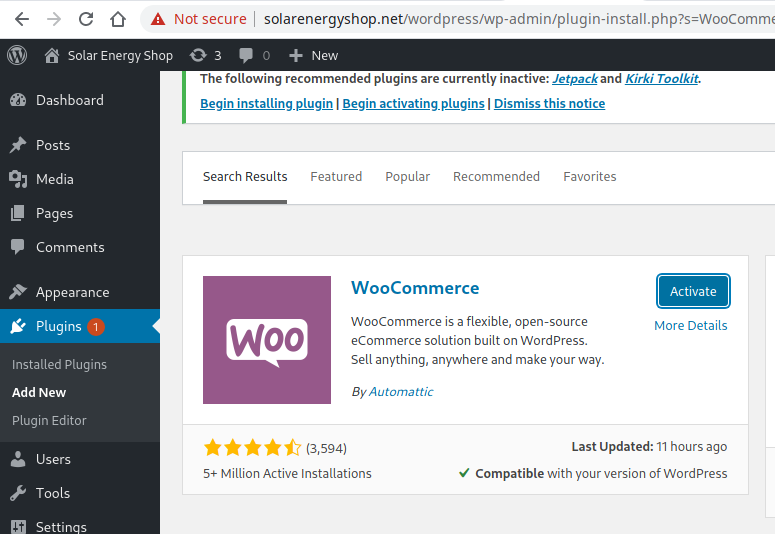Image resolution: width=775 pixels, height=534 pixels.
Task: Click the Posts pushpin icon
Action: (18, 145)
